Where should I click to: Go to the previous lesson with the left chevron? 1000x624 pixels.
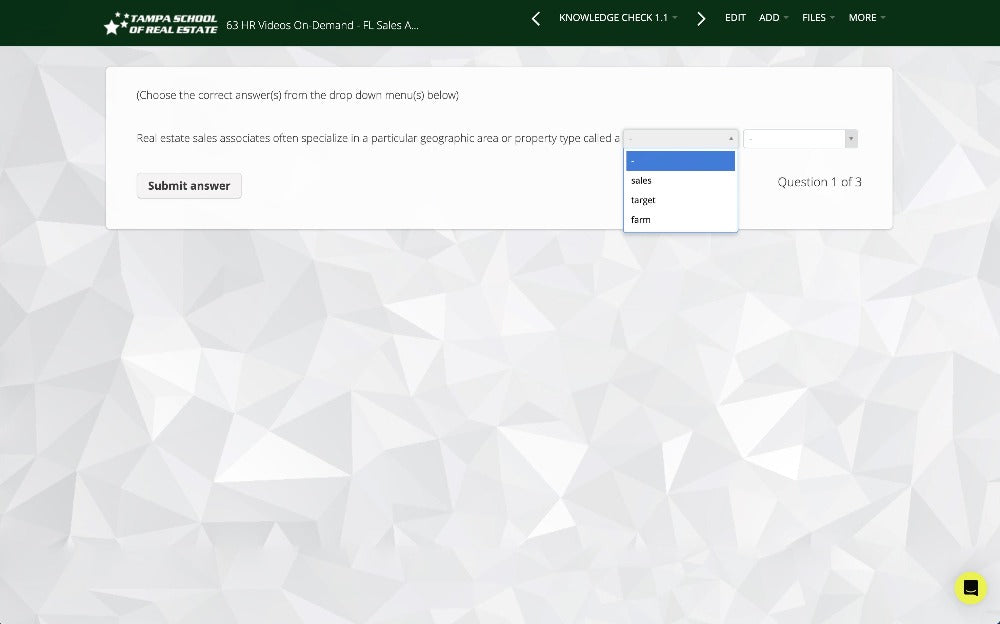coord(536,18)
